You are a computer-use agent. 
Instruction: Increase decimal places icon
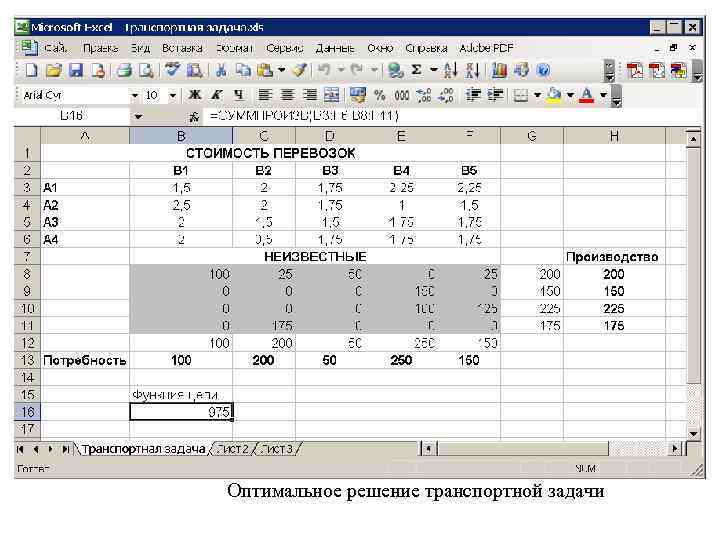pos(423,95)
